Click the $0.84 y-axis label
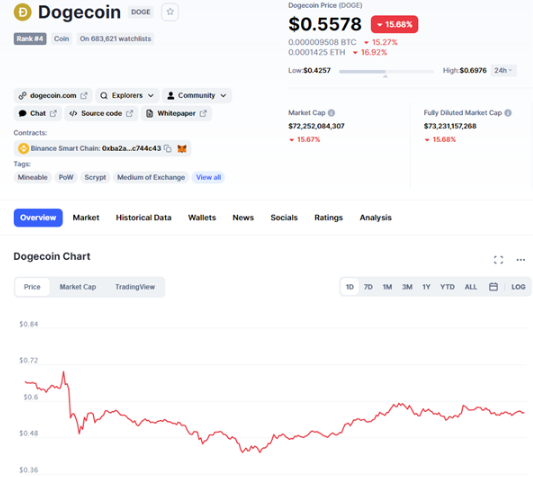The height and width of the screenshot is (477, 533). click(x=29, y=324)
